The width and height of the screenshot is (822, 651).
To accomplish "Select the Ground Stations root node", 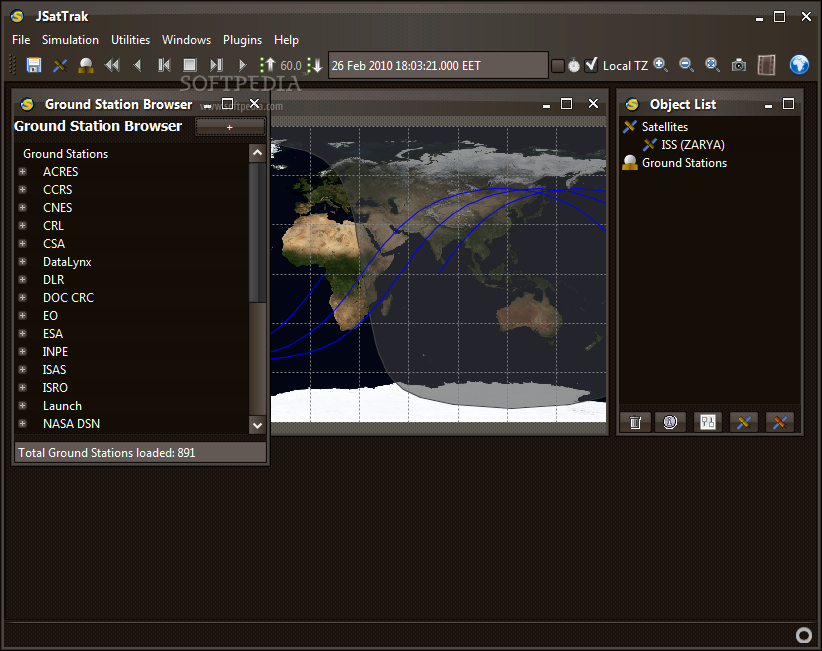I will click(66, 154).
